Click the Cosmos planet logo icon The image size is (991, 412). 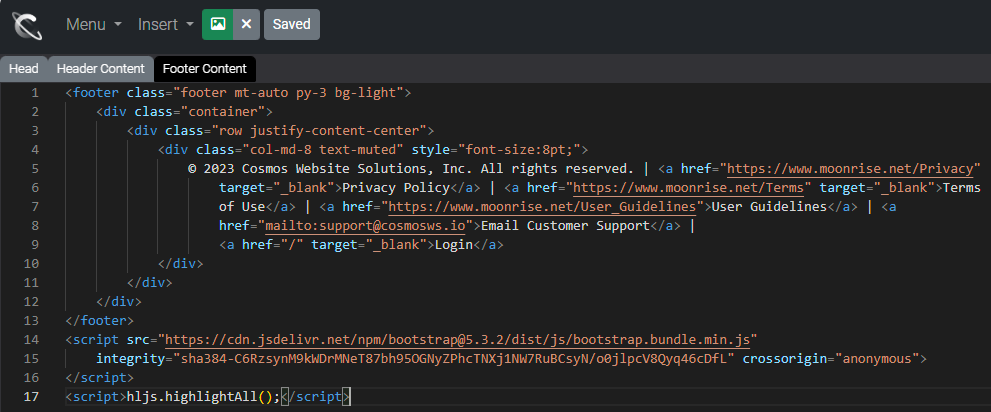[x=27, y=25]
